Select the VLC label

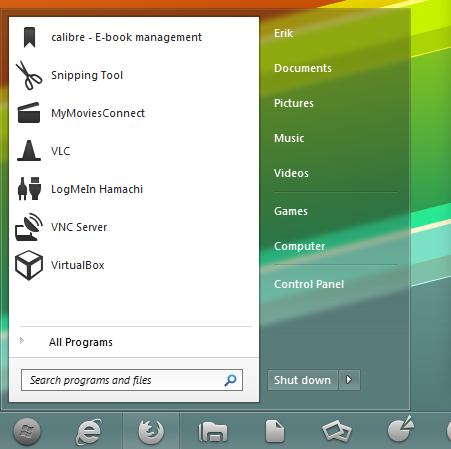60,151
